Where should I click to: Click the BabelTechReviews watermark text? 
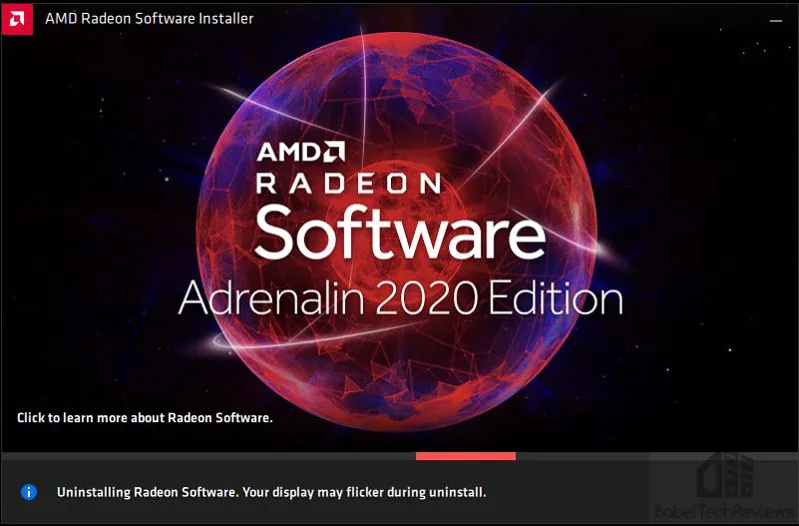726,511
